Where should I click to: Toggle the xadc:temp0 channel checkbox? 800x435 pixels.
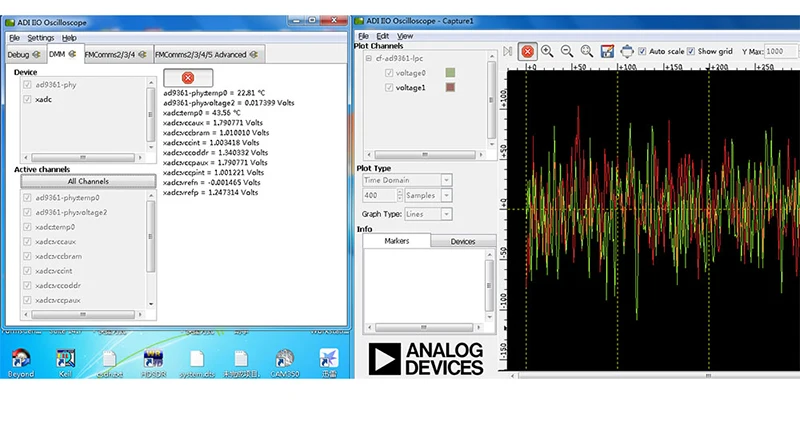[x=28, y=227]
